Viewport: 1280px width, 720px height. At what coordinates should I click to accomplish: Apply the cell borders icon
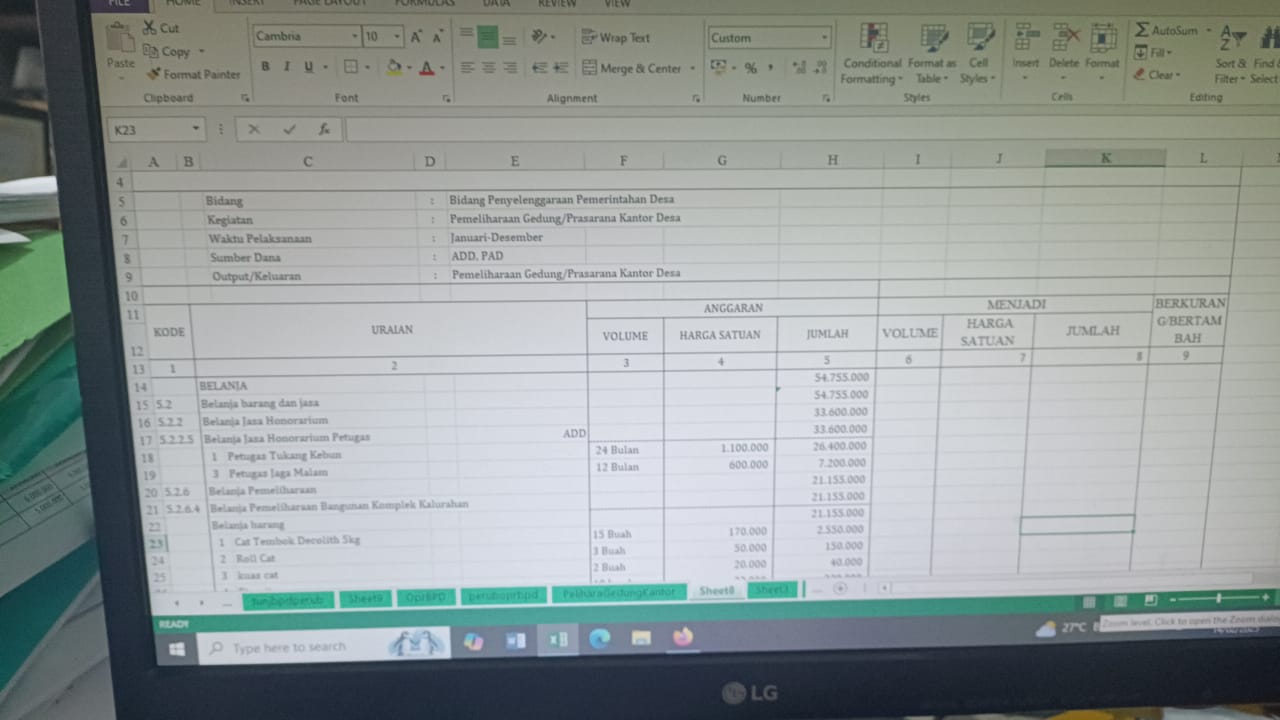350,67
